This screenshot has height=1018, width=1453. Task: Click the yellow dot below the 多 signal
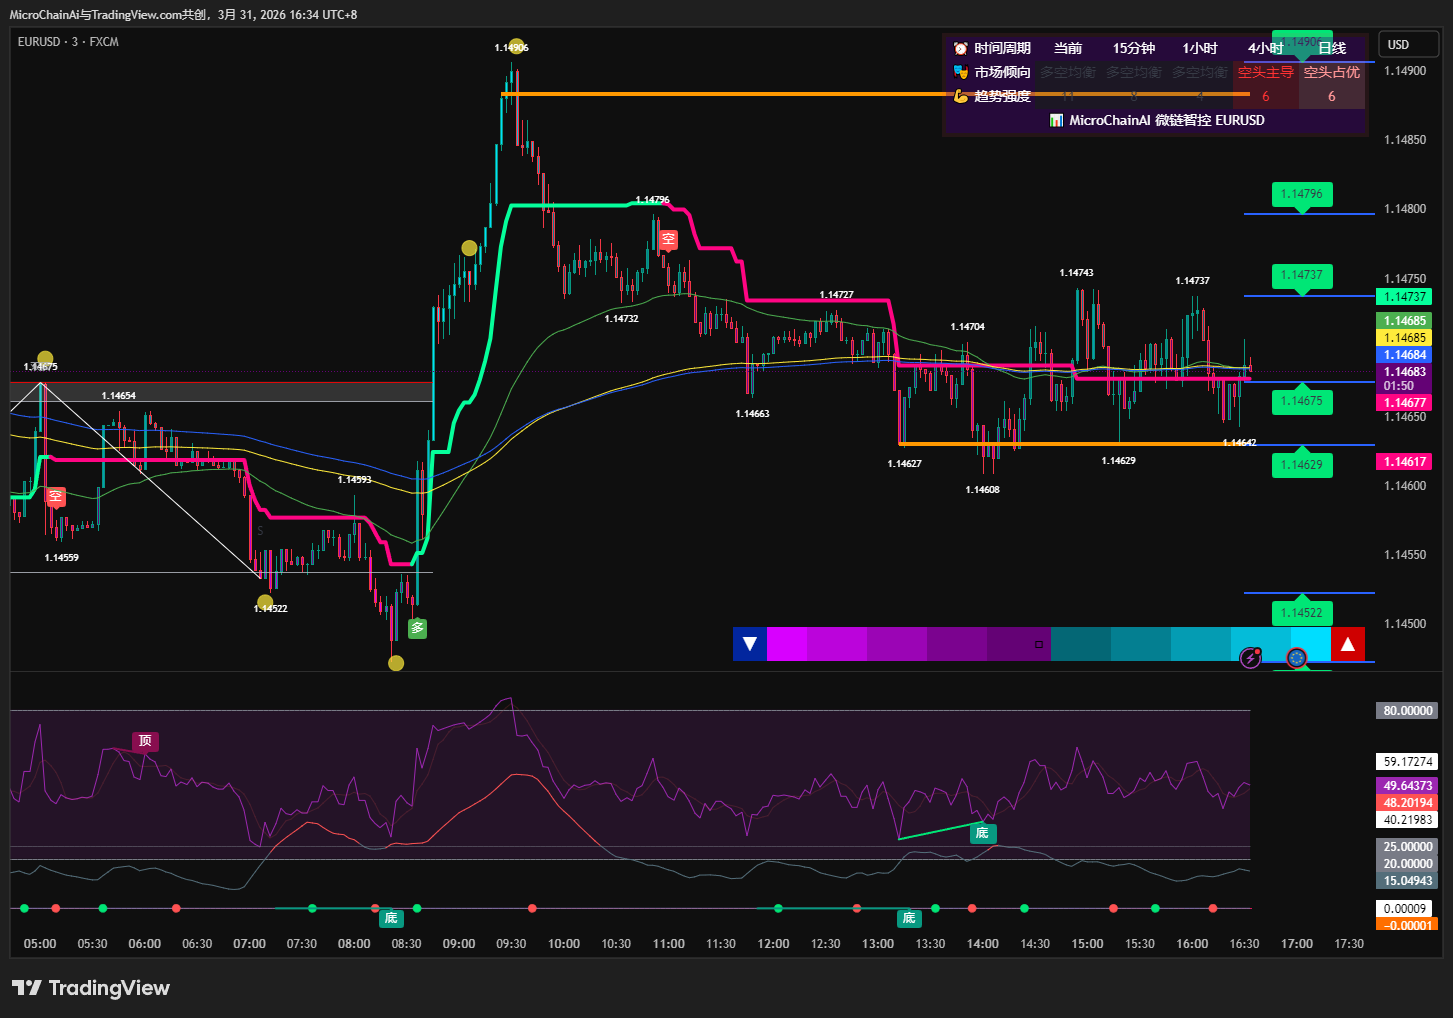pos(396,663)
